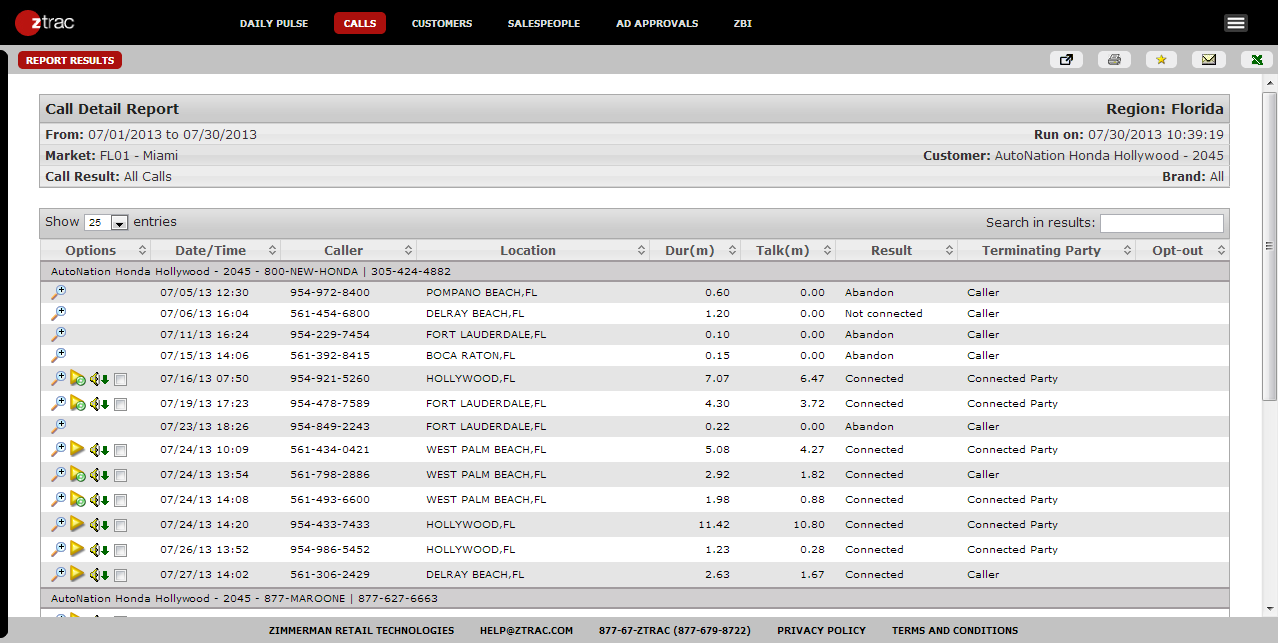Download audio for the 07/16/13 07:50 call
Viewport: 1278px width, 643px height.
point(99,379)
